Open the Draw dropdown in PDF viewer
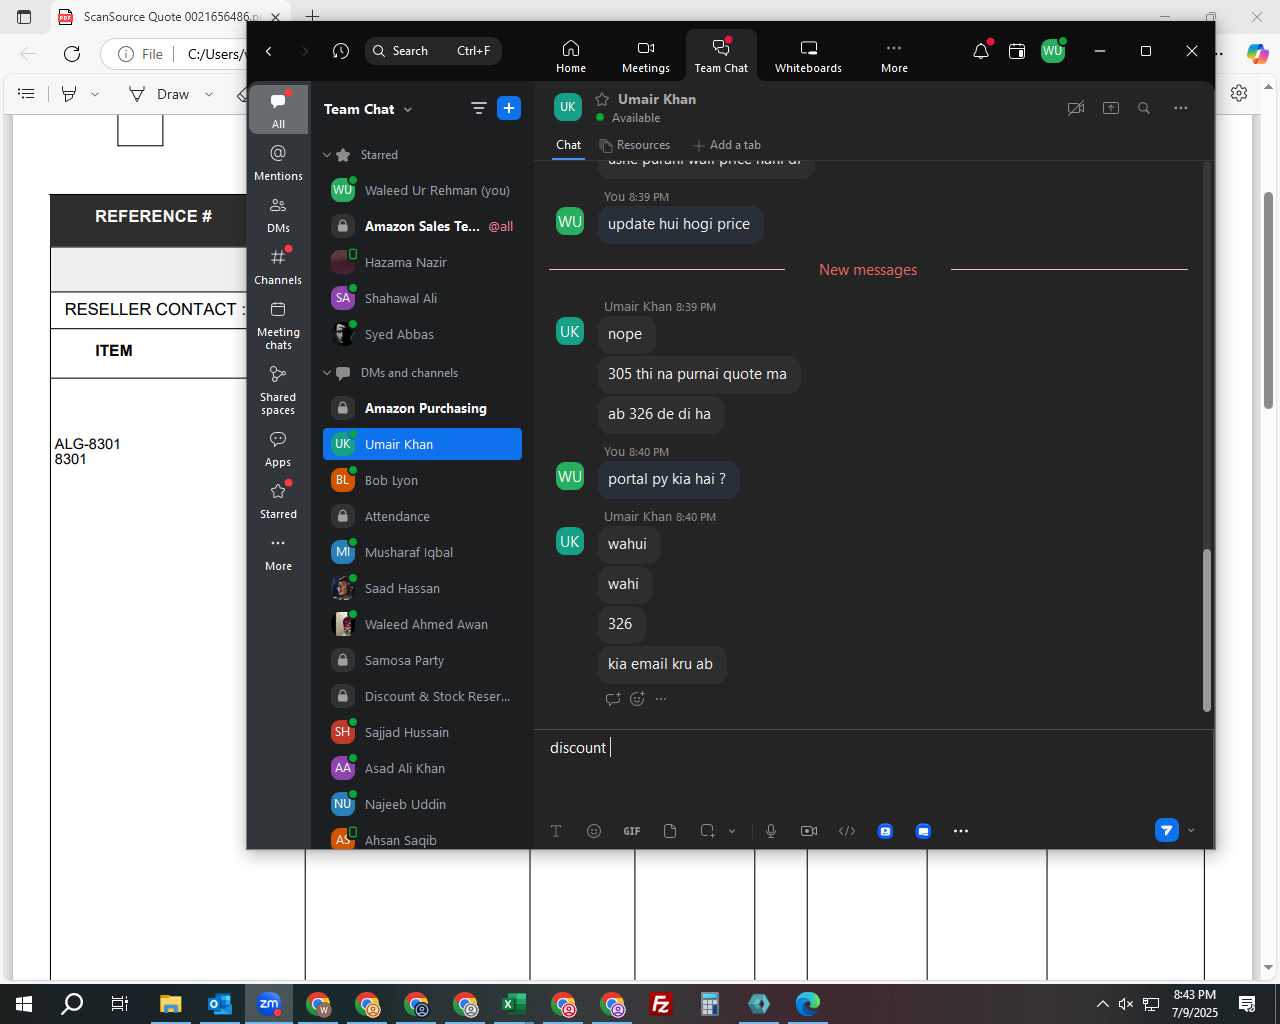 209,94
